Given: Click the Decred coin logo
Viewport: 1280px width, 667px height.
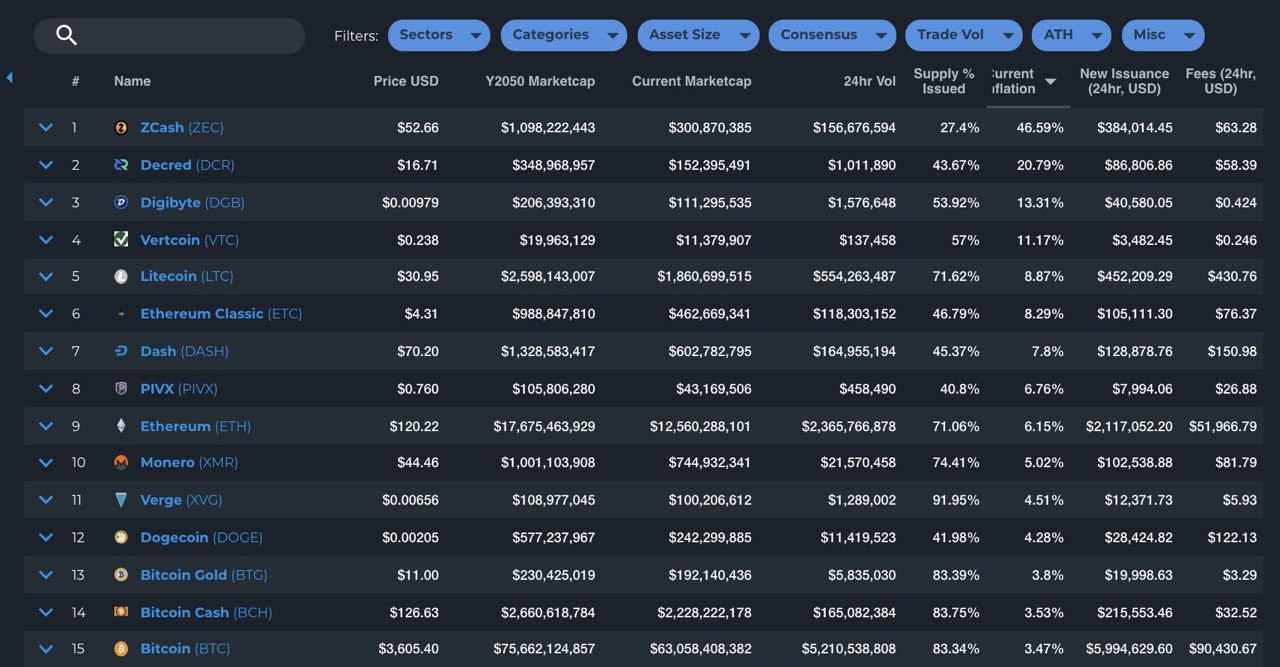Looking at the screenshot, I should tap(121, 165).
